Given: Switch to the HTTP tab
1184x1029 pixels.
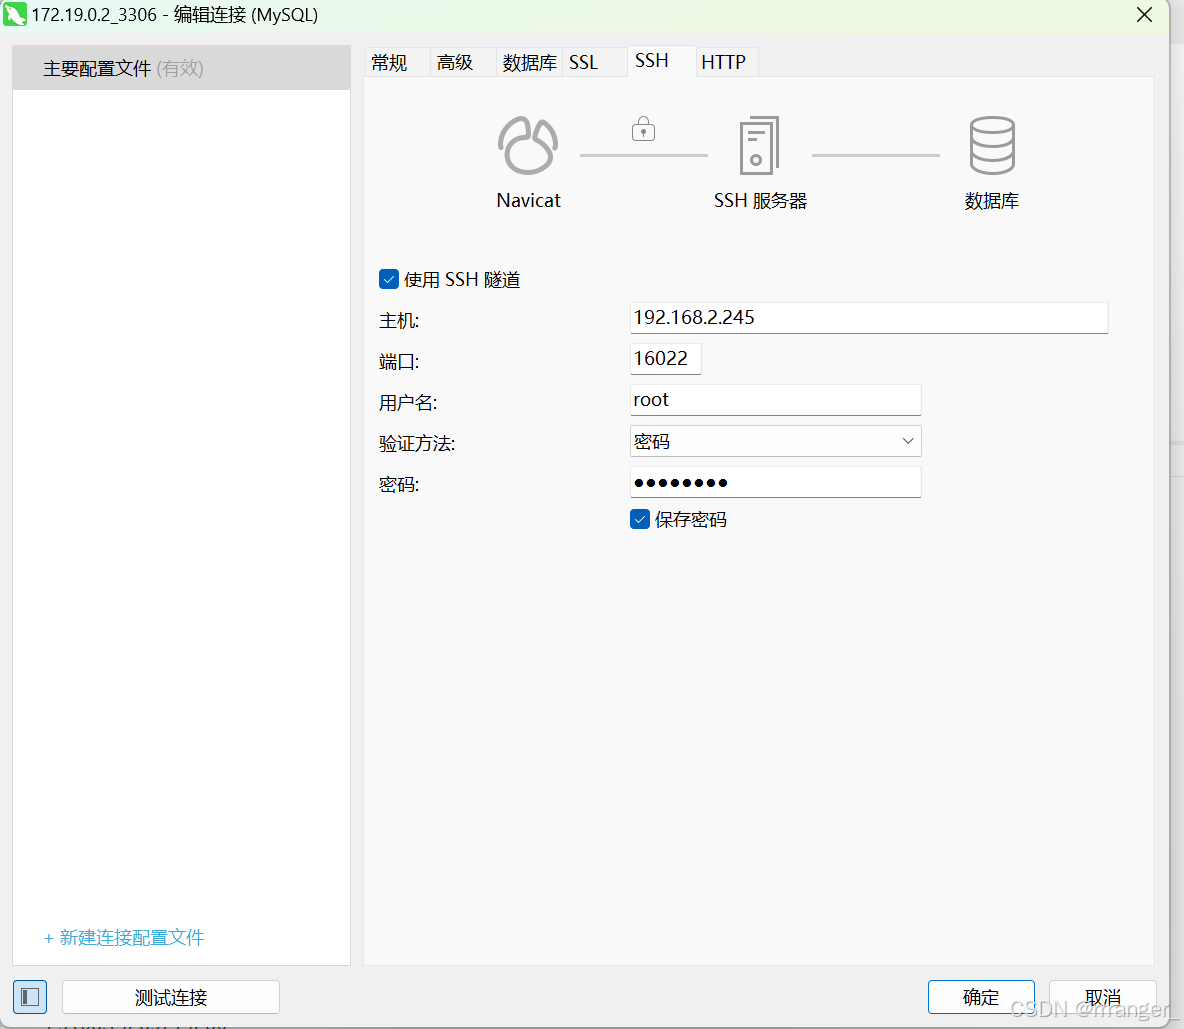Looking at the screenshot, I should [x=726, y=62].
